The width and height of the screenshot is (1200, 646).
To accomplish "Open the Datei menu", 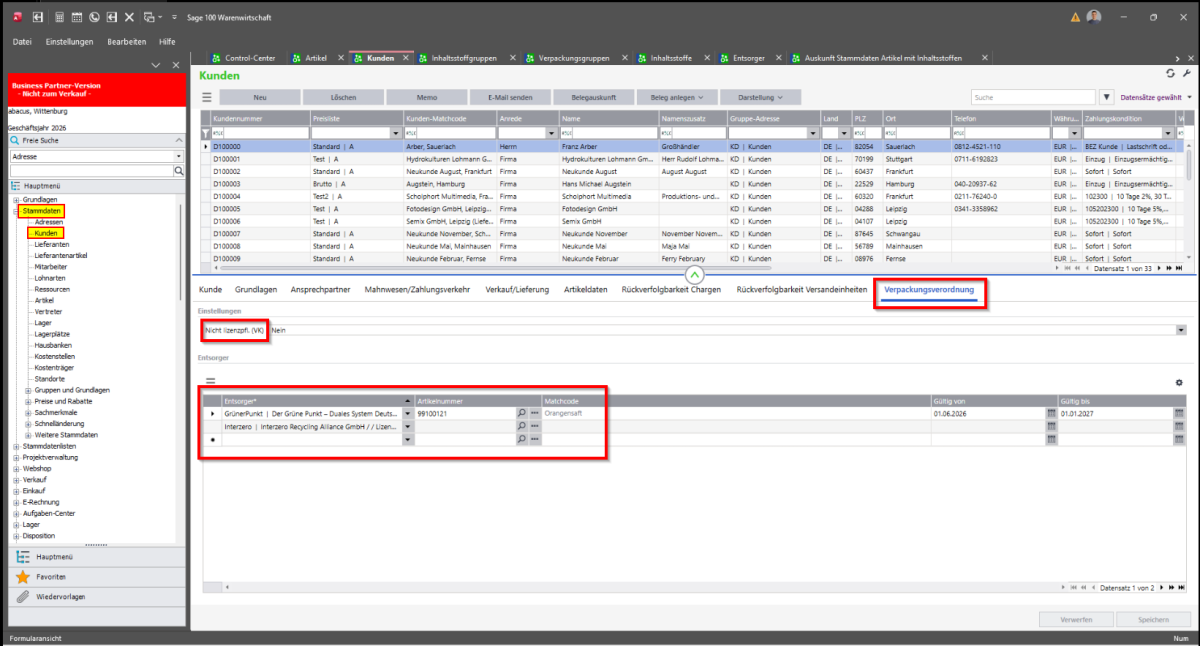I will pyautogui.click(x=22, y=42).
